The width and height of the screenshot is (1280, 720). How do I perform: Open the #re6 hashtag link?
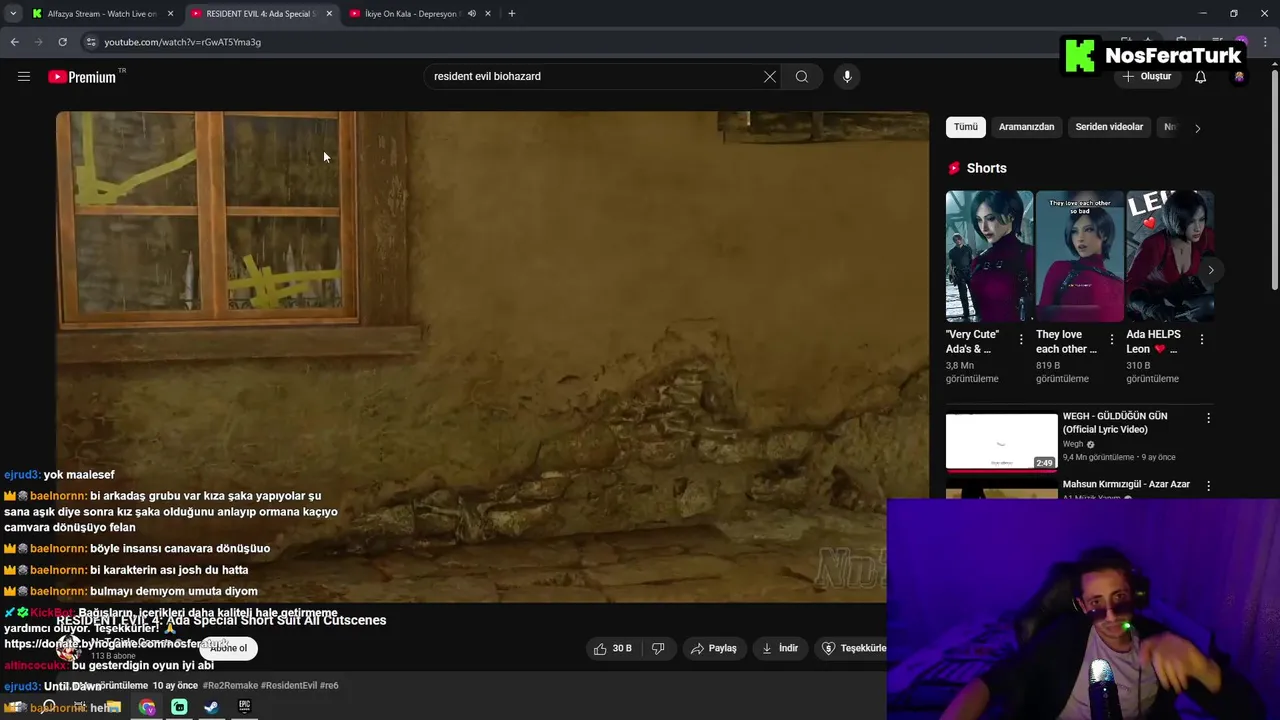click(329, 686)
